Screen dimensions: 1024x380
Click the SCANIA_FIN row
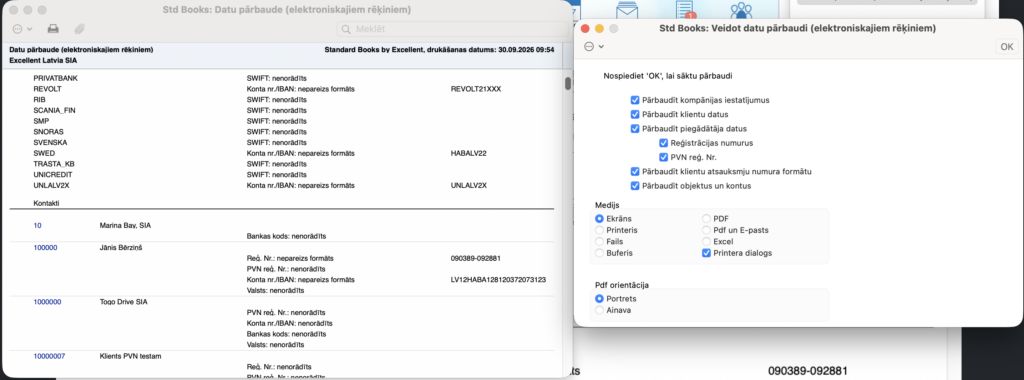coord(54,110)
